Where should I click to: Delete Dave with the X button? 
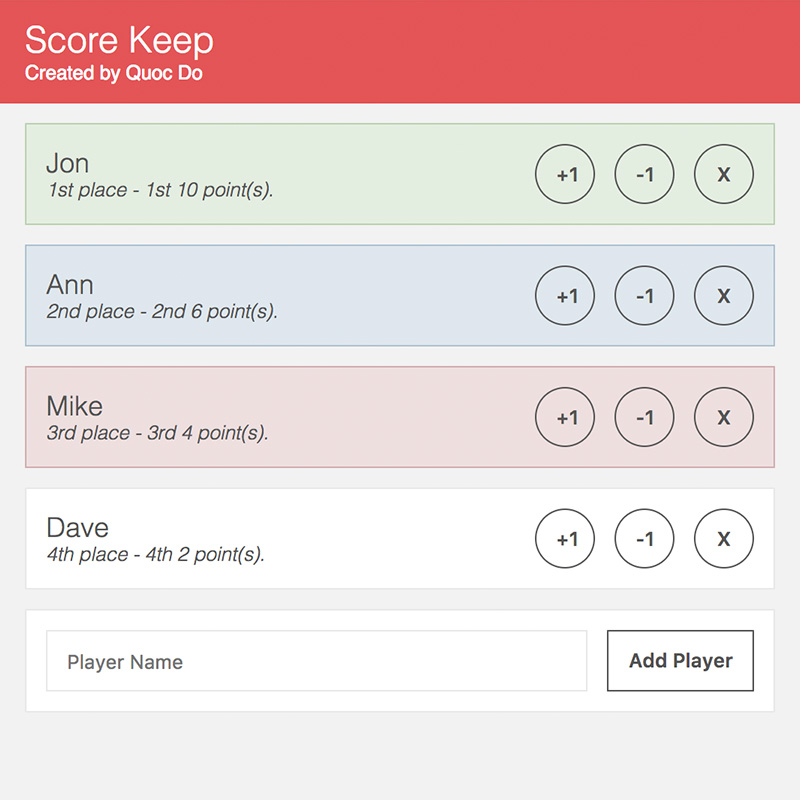pyautogui.click(x=723, y=538)
